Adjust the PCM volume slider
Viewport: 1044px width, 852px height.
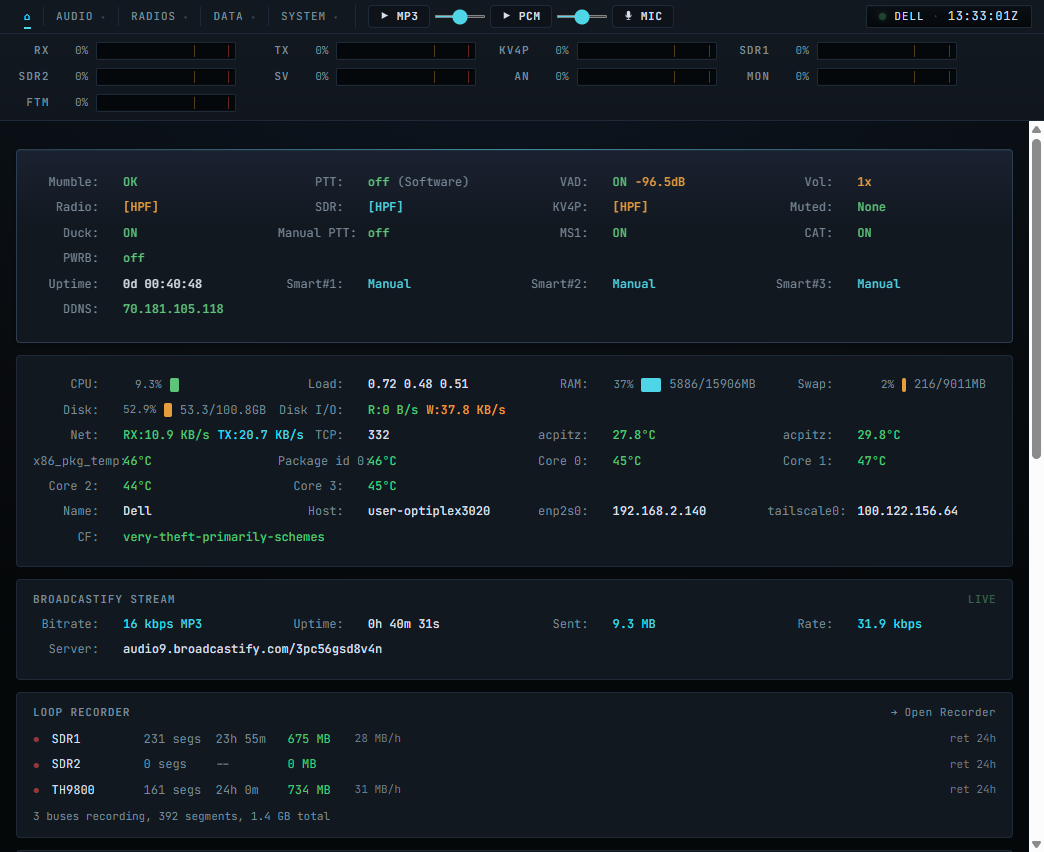pos(581,17)
